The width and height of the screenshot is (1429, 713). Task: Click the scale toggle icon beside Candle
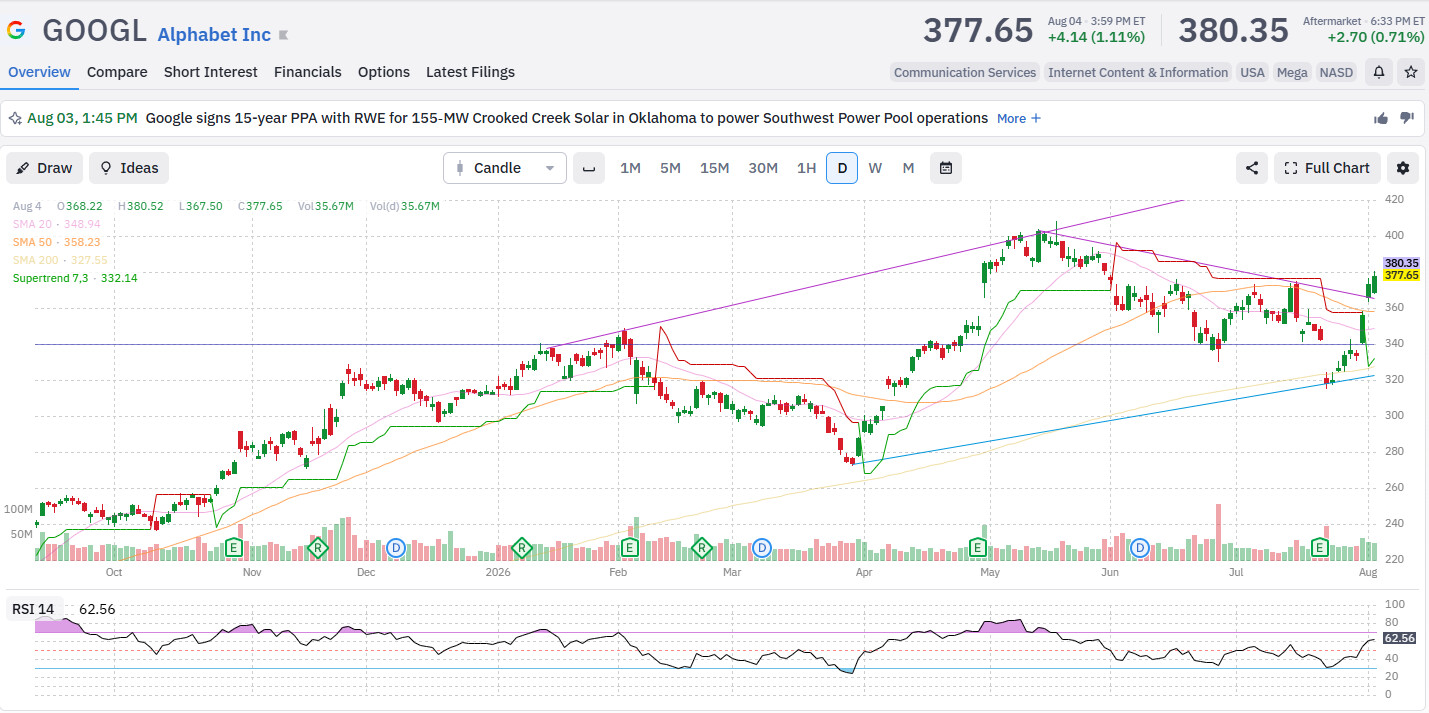pos(589,168)
